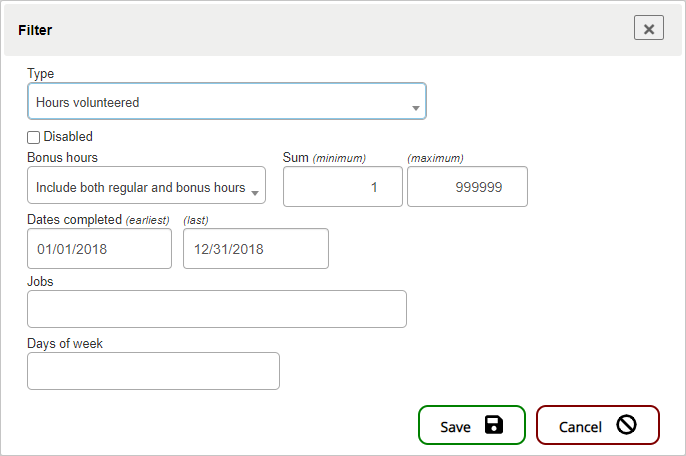
Task: Click the arrow on the Type dropdown
Action: click(415, 107)
